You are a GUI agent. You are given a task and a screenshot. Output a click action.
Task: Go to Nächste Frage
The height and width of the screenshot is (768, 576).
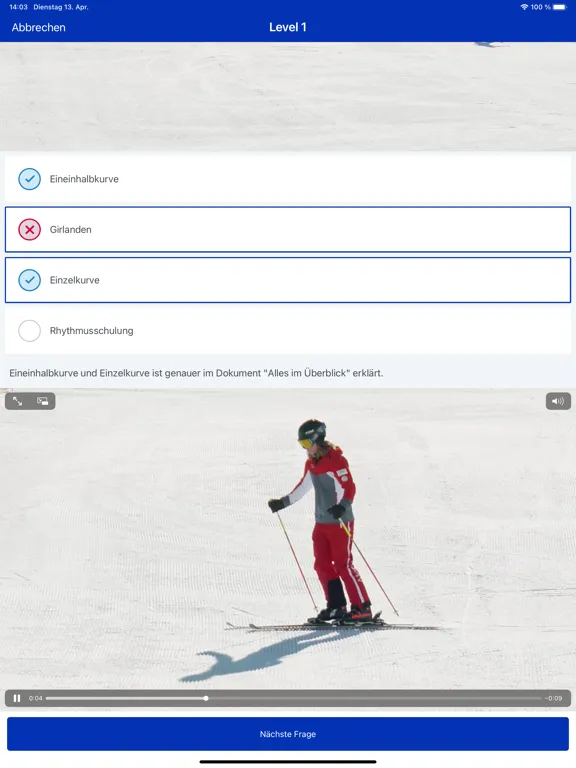pos(288,734)
